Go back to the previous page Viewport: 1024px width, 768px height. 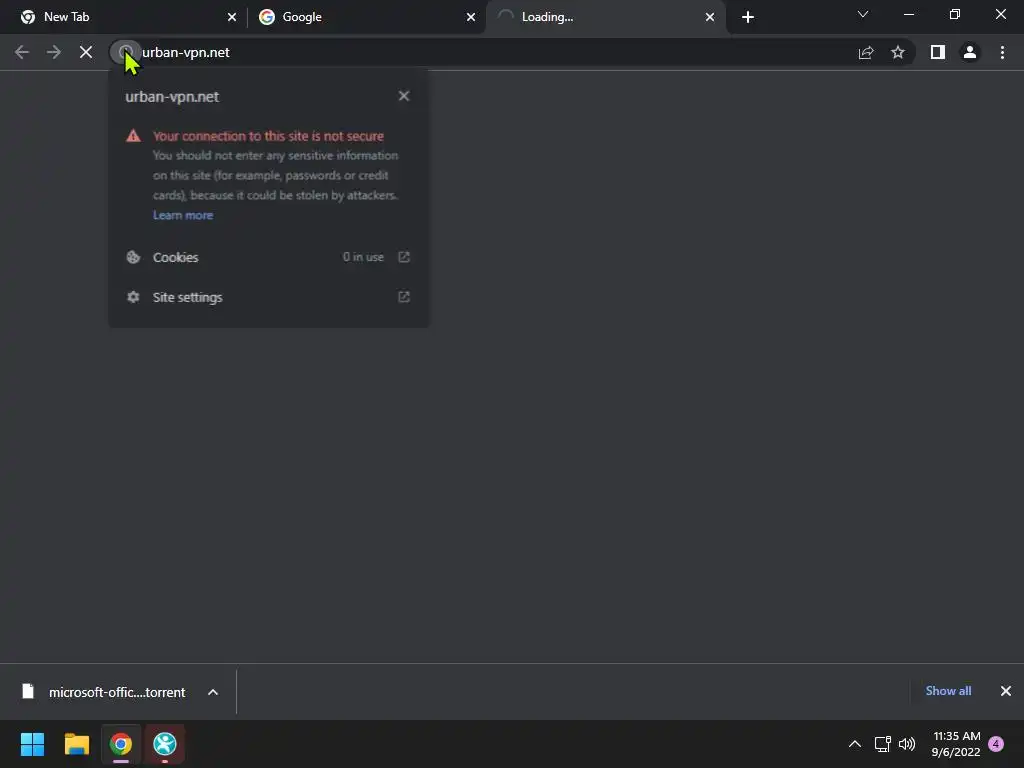tap(22, 52)
